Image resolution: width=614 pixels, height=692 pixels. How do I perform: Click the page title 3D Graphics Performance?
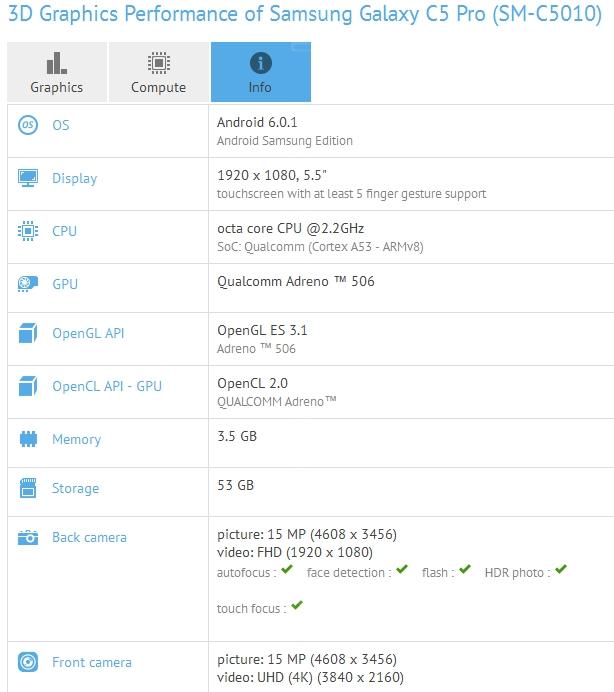(305, 14)
